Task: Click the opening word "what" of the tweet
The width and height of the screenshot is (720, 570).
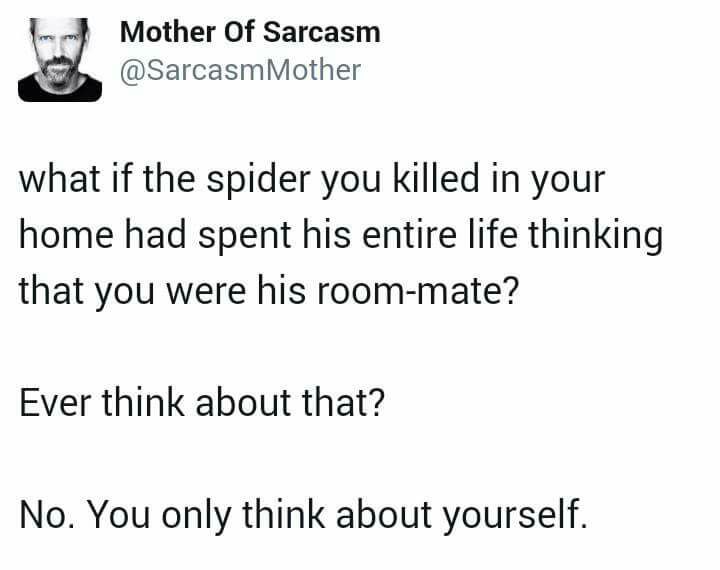Action: click(x=60, y=179)
